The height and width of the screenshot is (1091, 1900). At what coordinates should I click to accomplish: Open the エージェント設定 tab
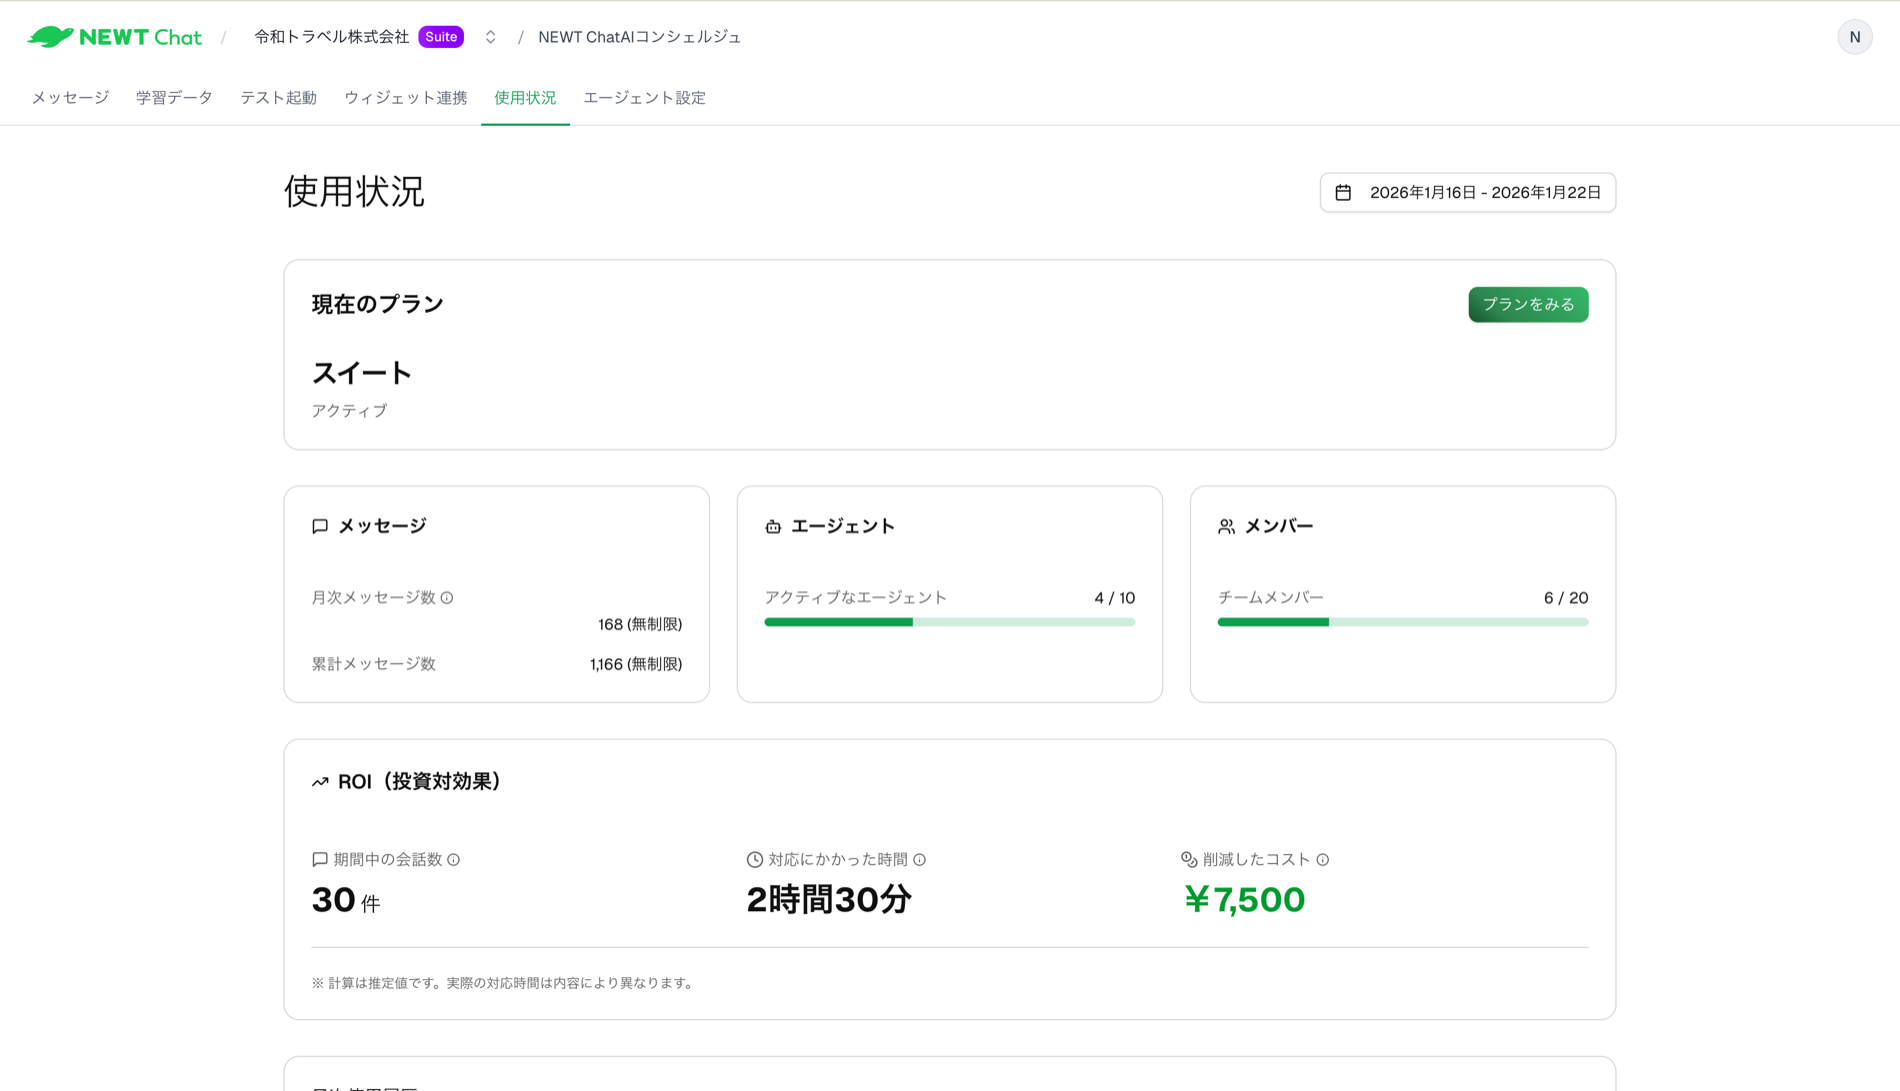(644, 97)
